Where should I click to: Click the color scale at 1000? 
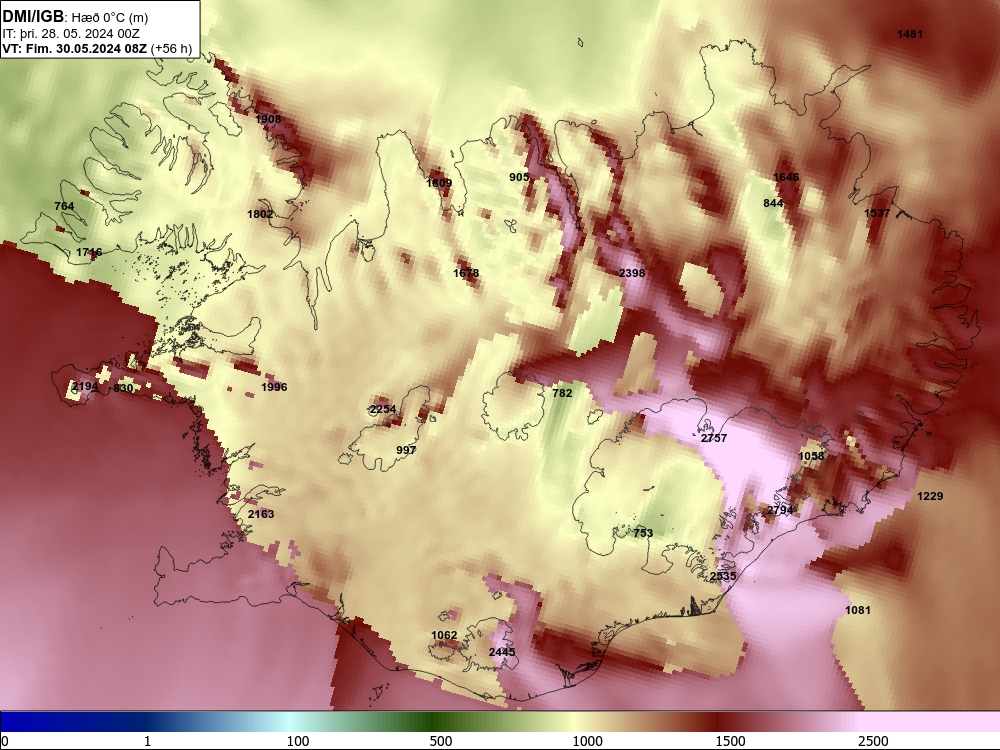(x=587, y=741)
